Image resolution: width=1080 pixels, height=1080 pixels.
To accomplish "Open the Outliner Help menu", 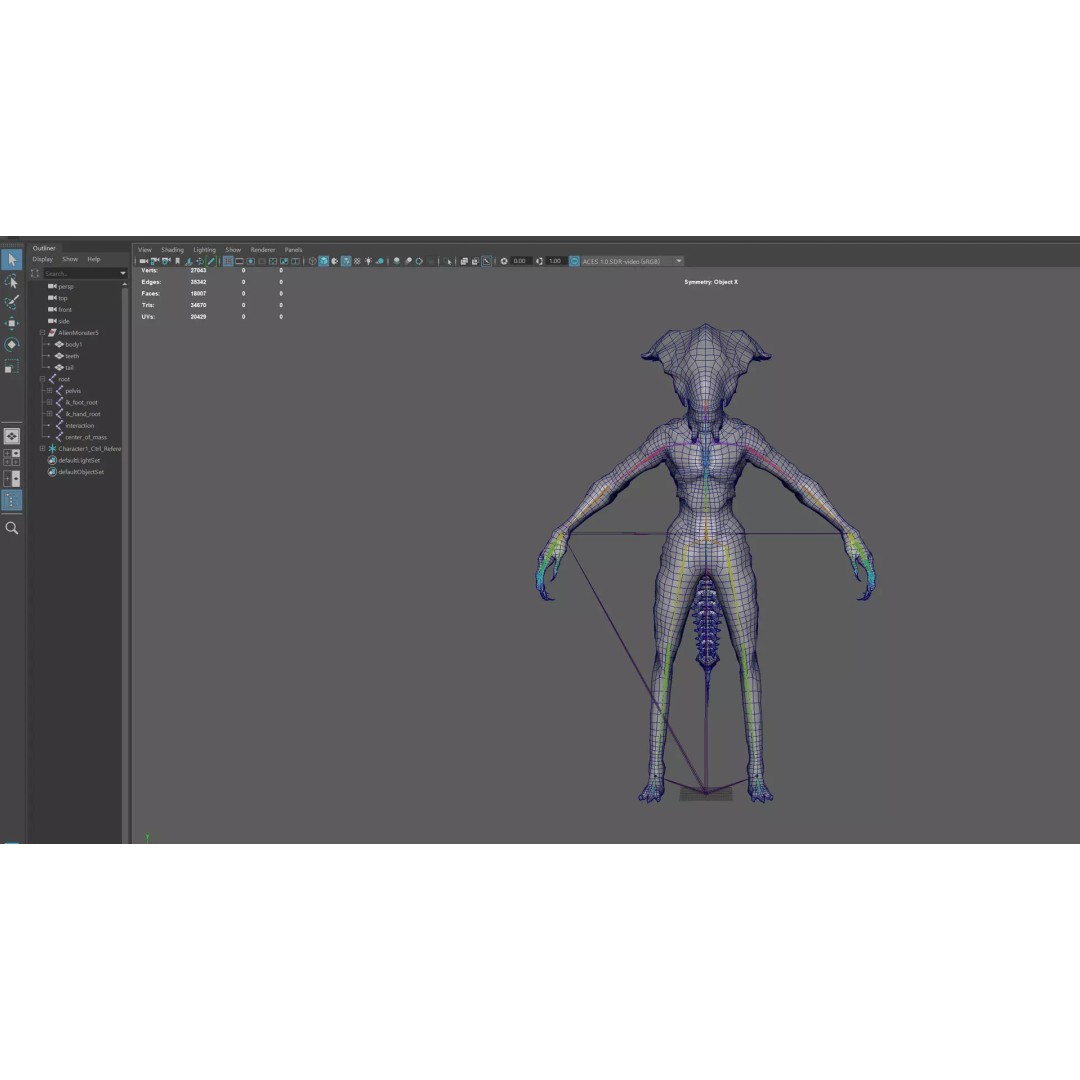I will (94, 259).
